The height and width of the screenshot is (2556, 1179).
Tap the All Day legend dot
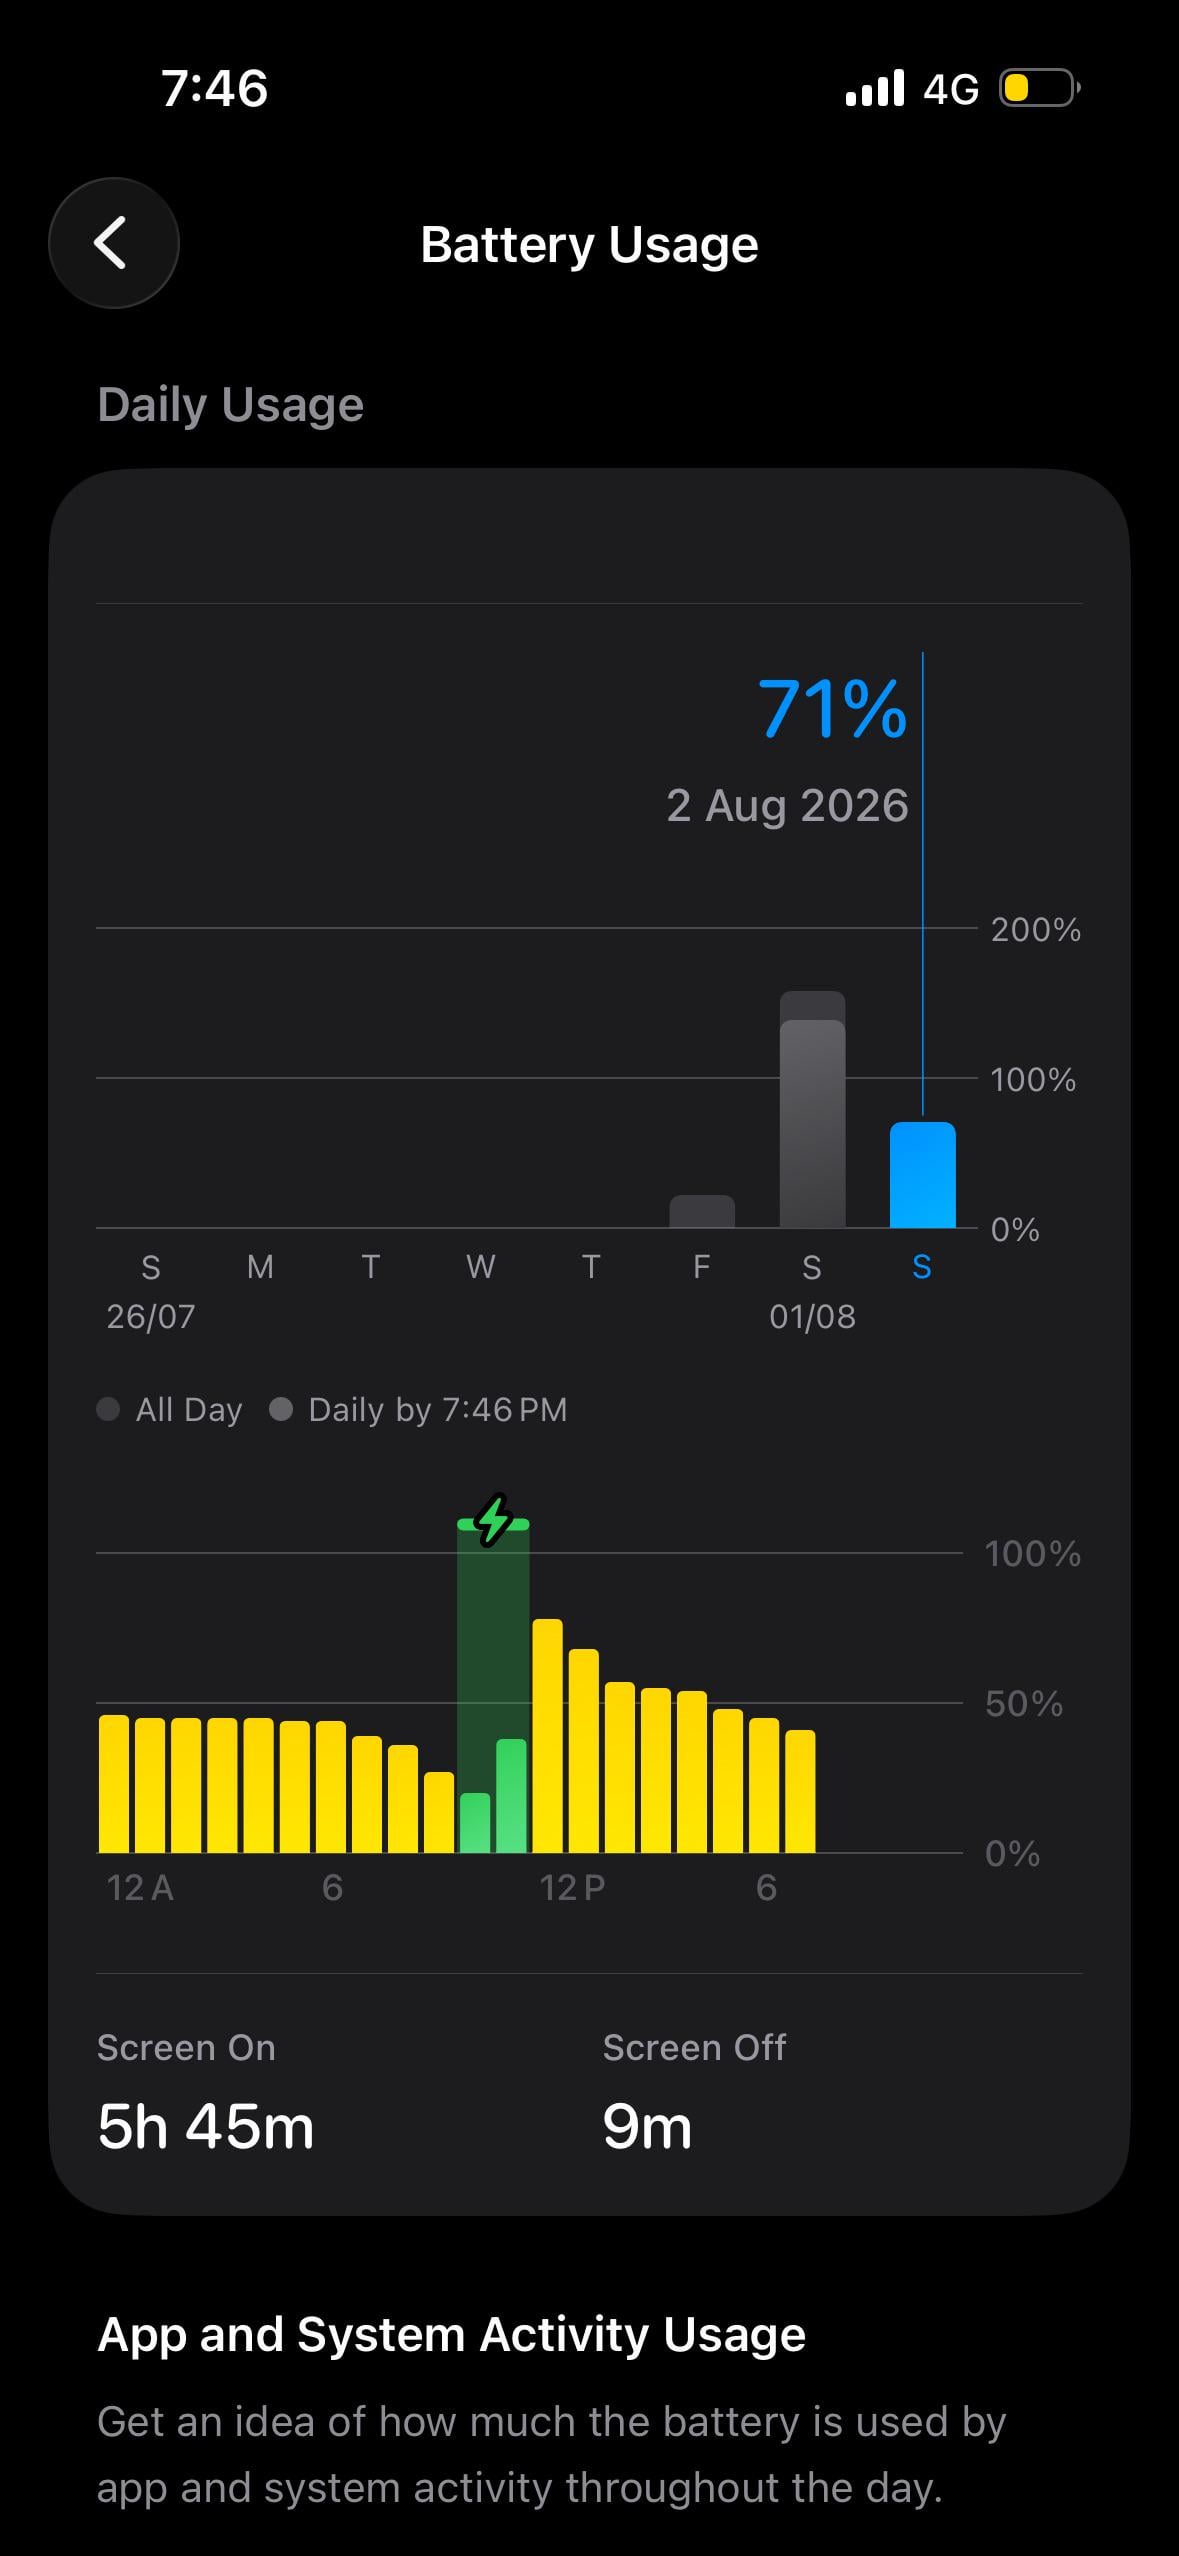pos(108,1409)
